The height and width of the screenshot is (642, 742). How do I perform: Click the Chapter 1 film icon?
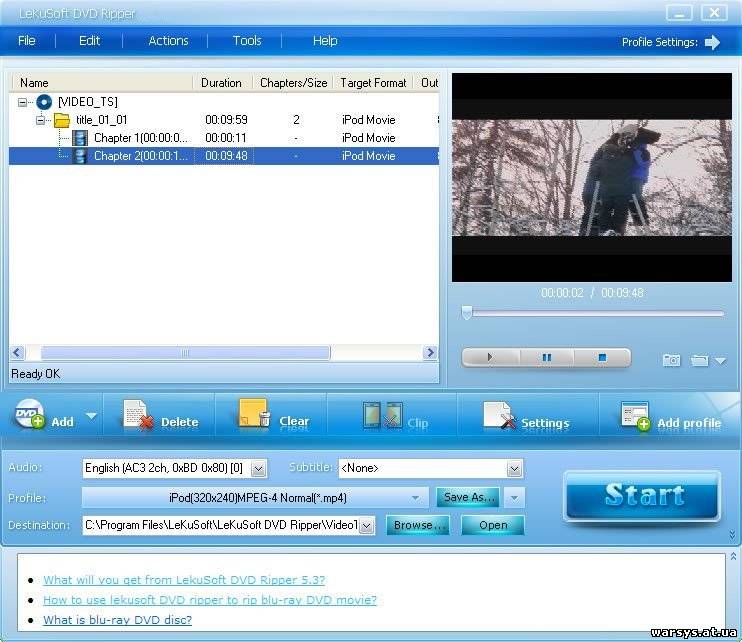80,138
